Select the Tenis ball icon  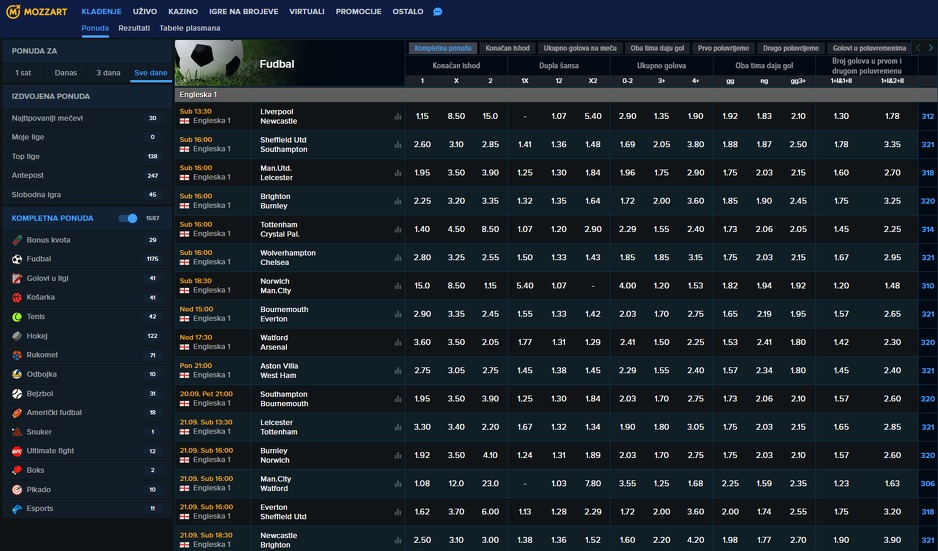17,316
